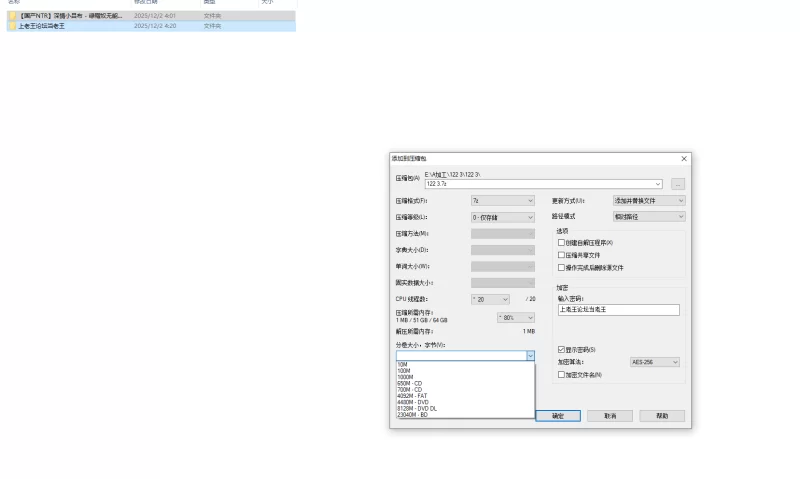Collapse the 分卷大小 volume size dropdown arrow

coord(531,356)
